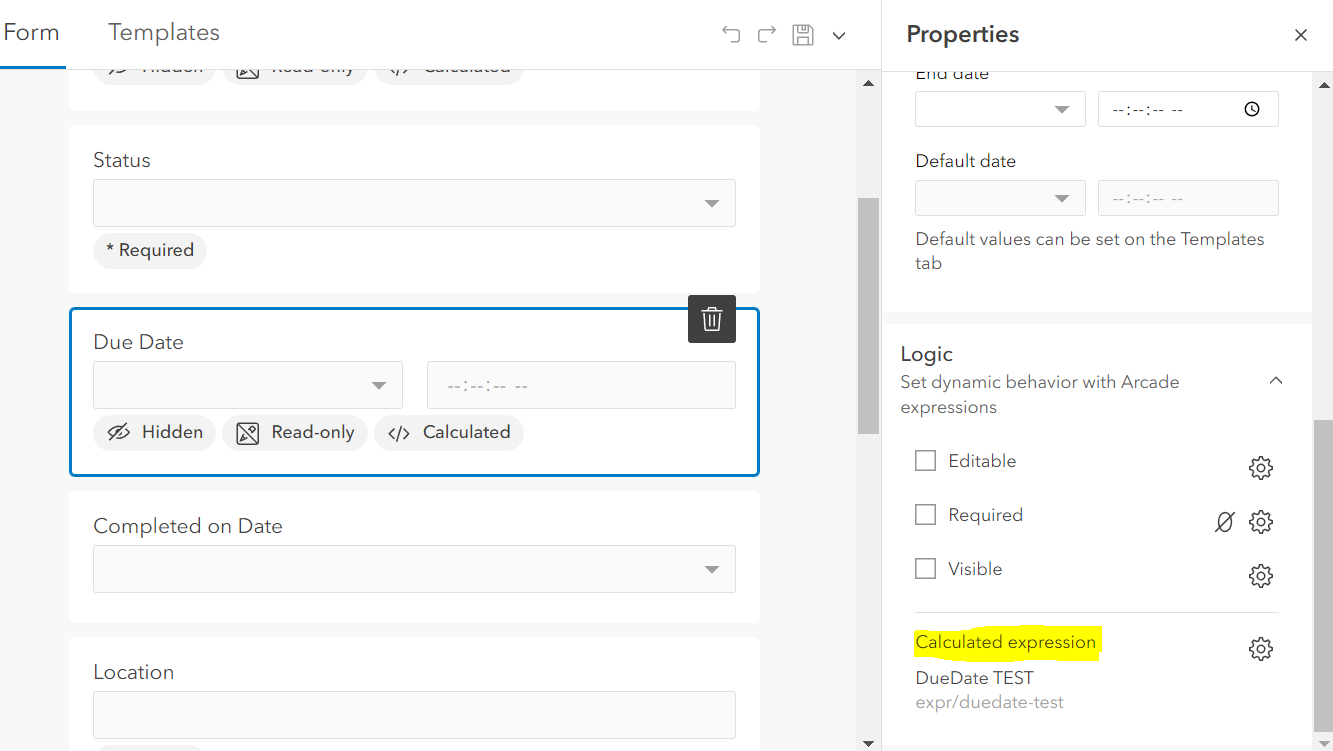Click inside the Location text input

click(414, 714)
